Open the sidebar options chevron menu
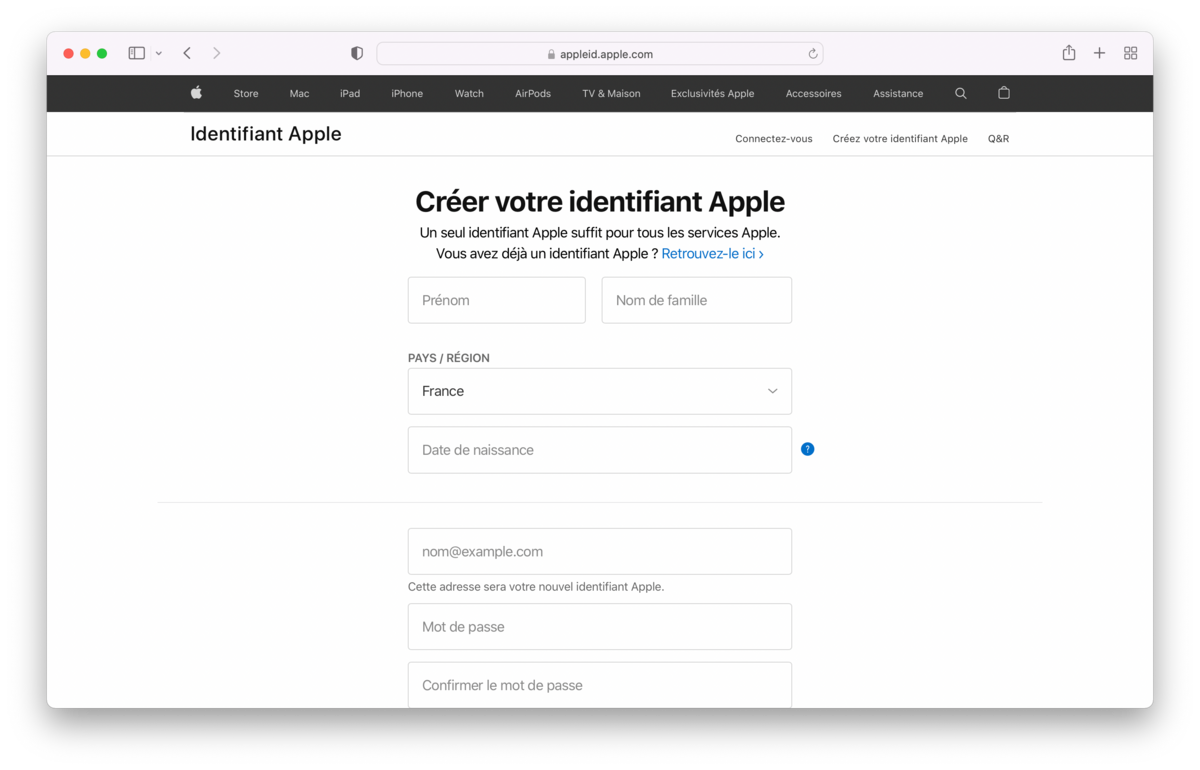This screenshot has height=770, width=1200. [159, 53]
